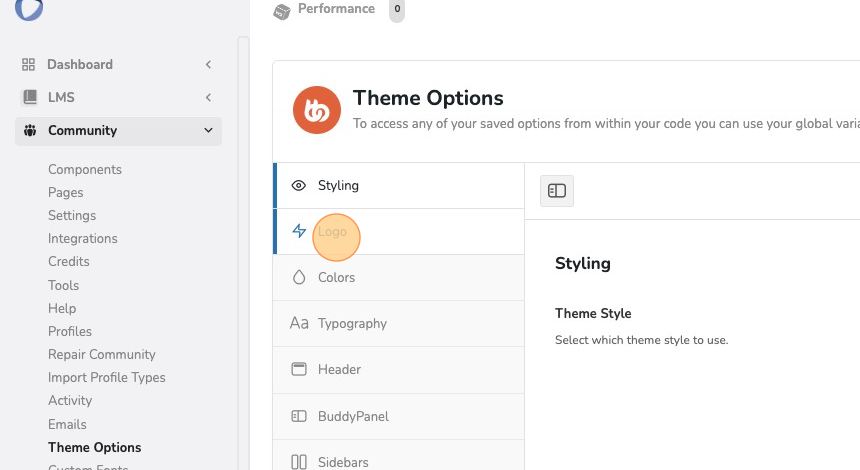Click the Performance cube icon
Image resolution: width=860 pixels, height=470 pixels.
pos(281,11)
